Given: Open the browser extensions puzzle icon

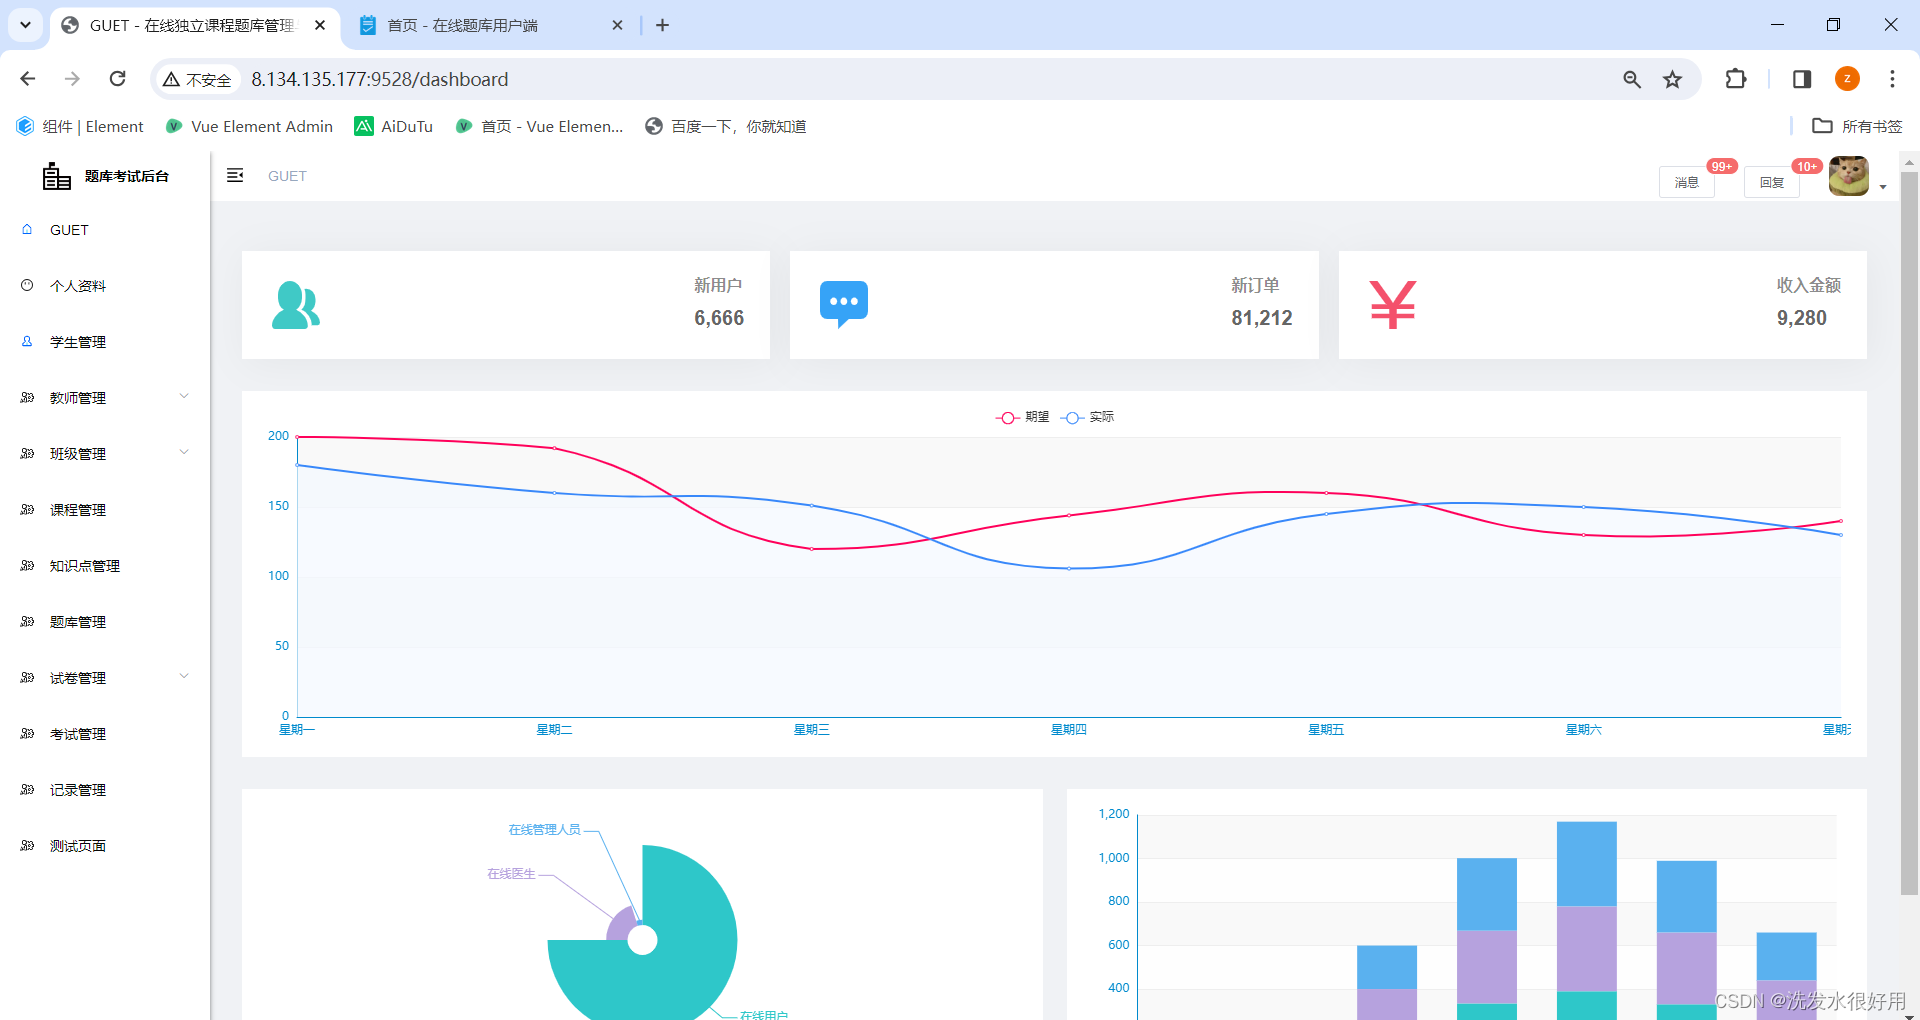Looking at the screenshot, I should [x=1736, y=79].
